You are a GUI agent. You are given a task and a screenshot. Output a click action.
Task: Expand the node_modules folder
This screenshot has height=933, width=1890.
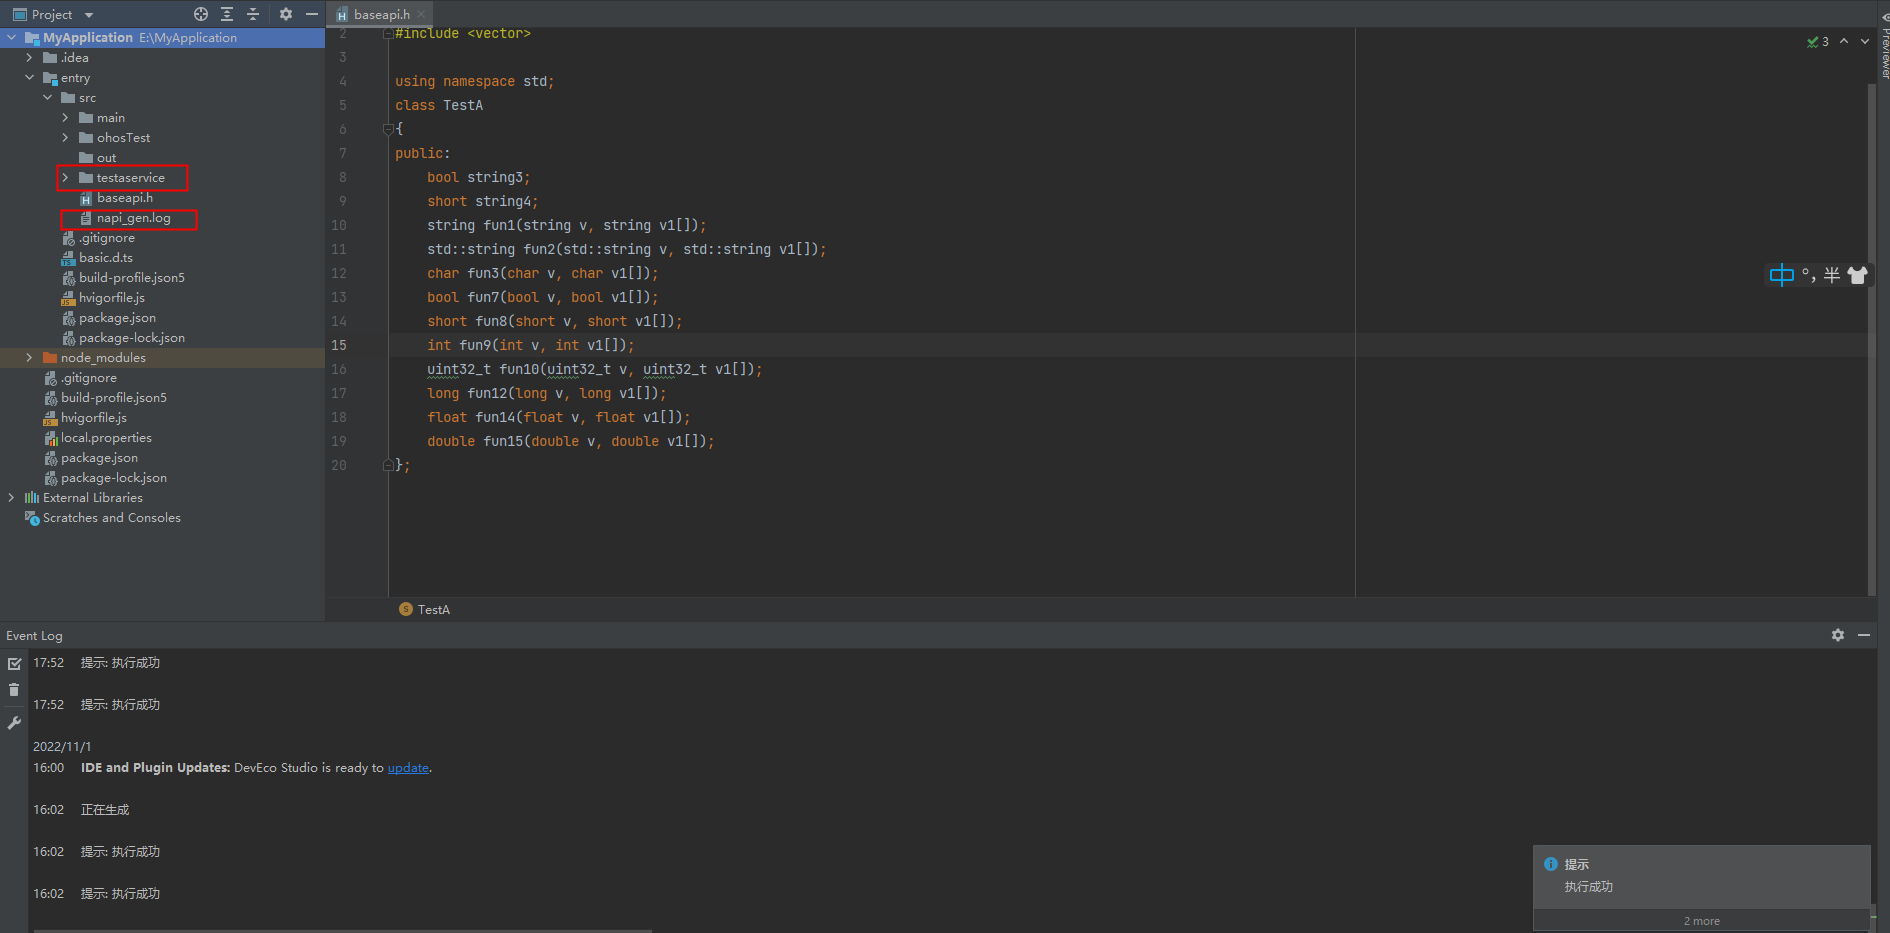click(x=29, y=358)
